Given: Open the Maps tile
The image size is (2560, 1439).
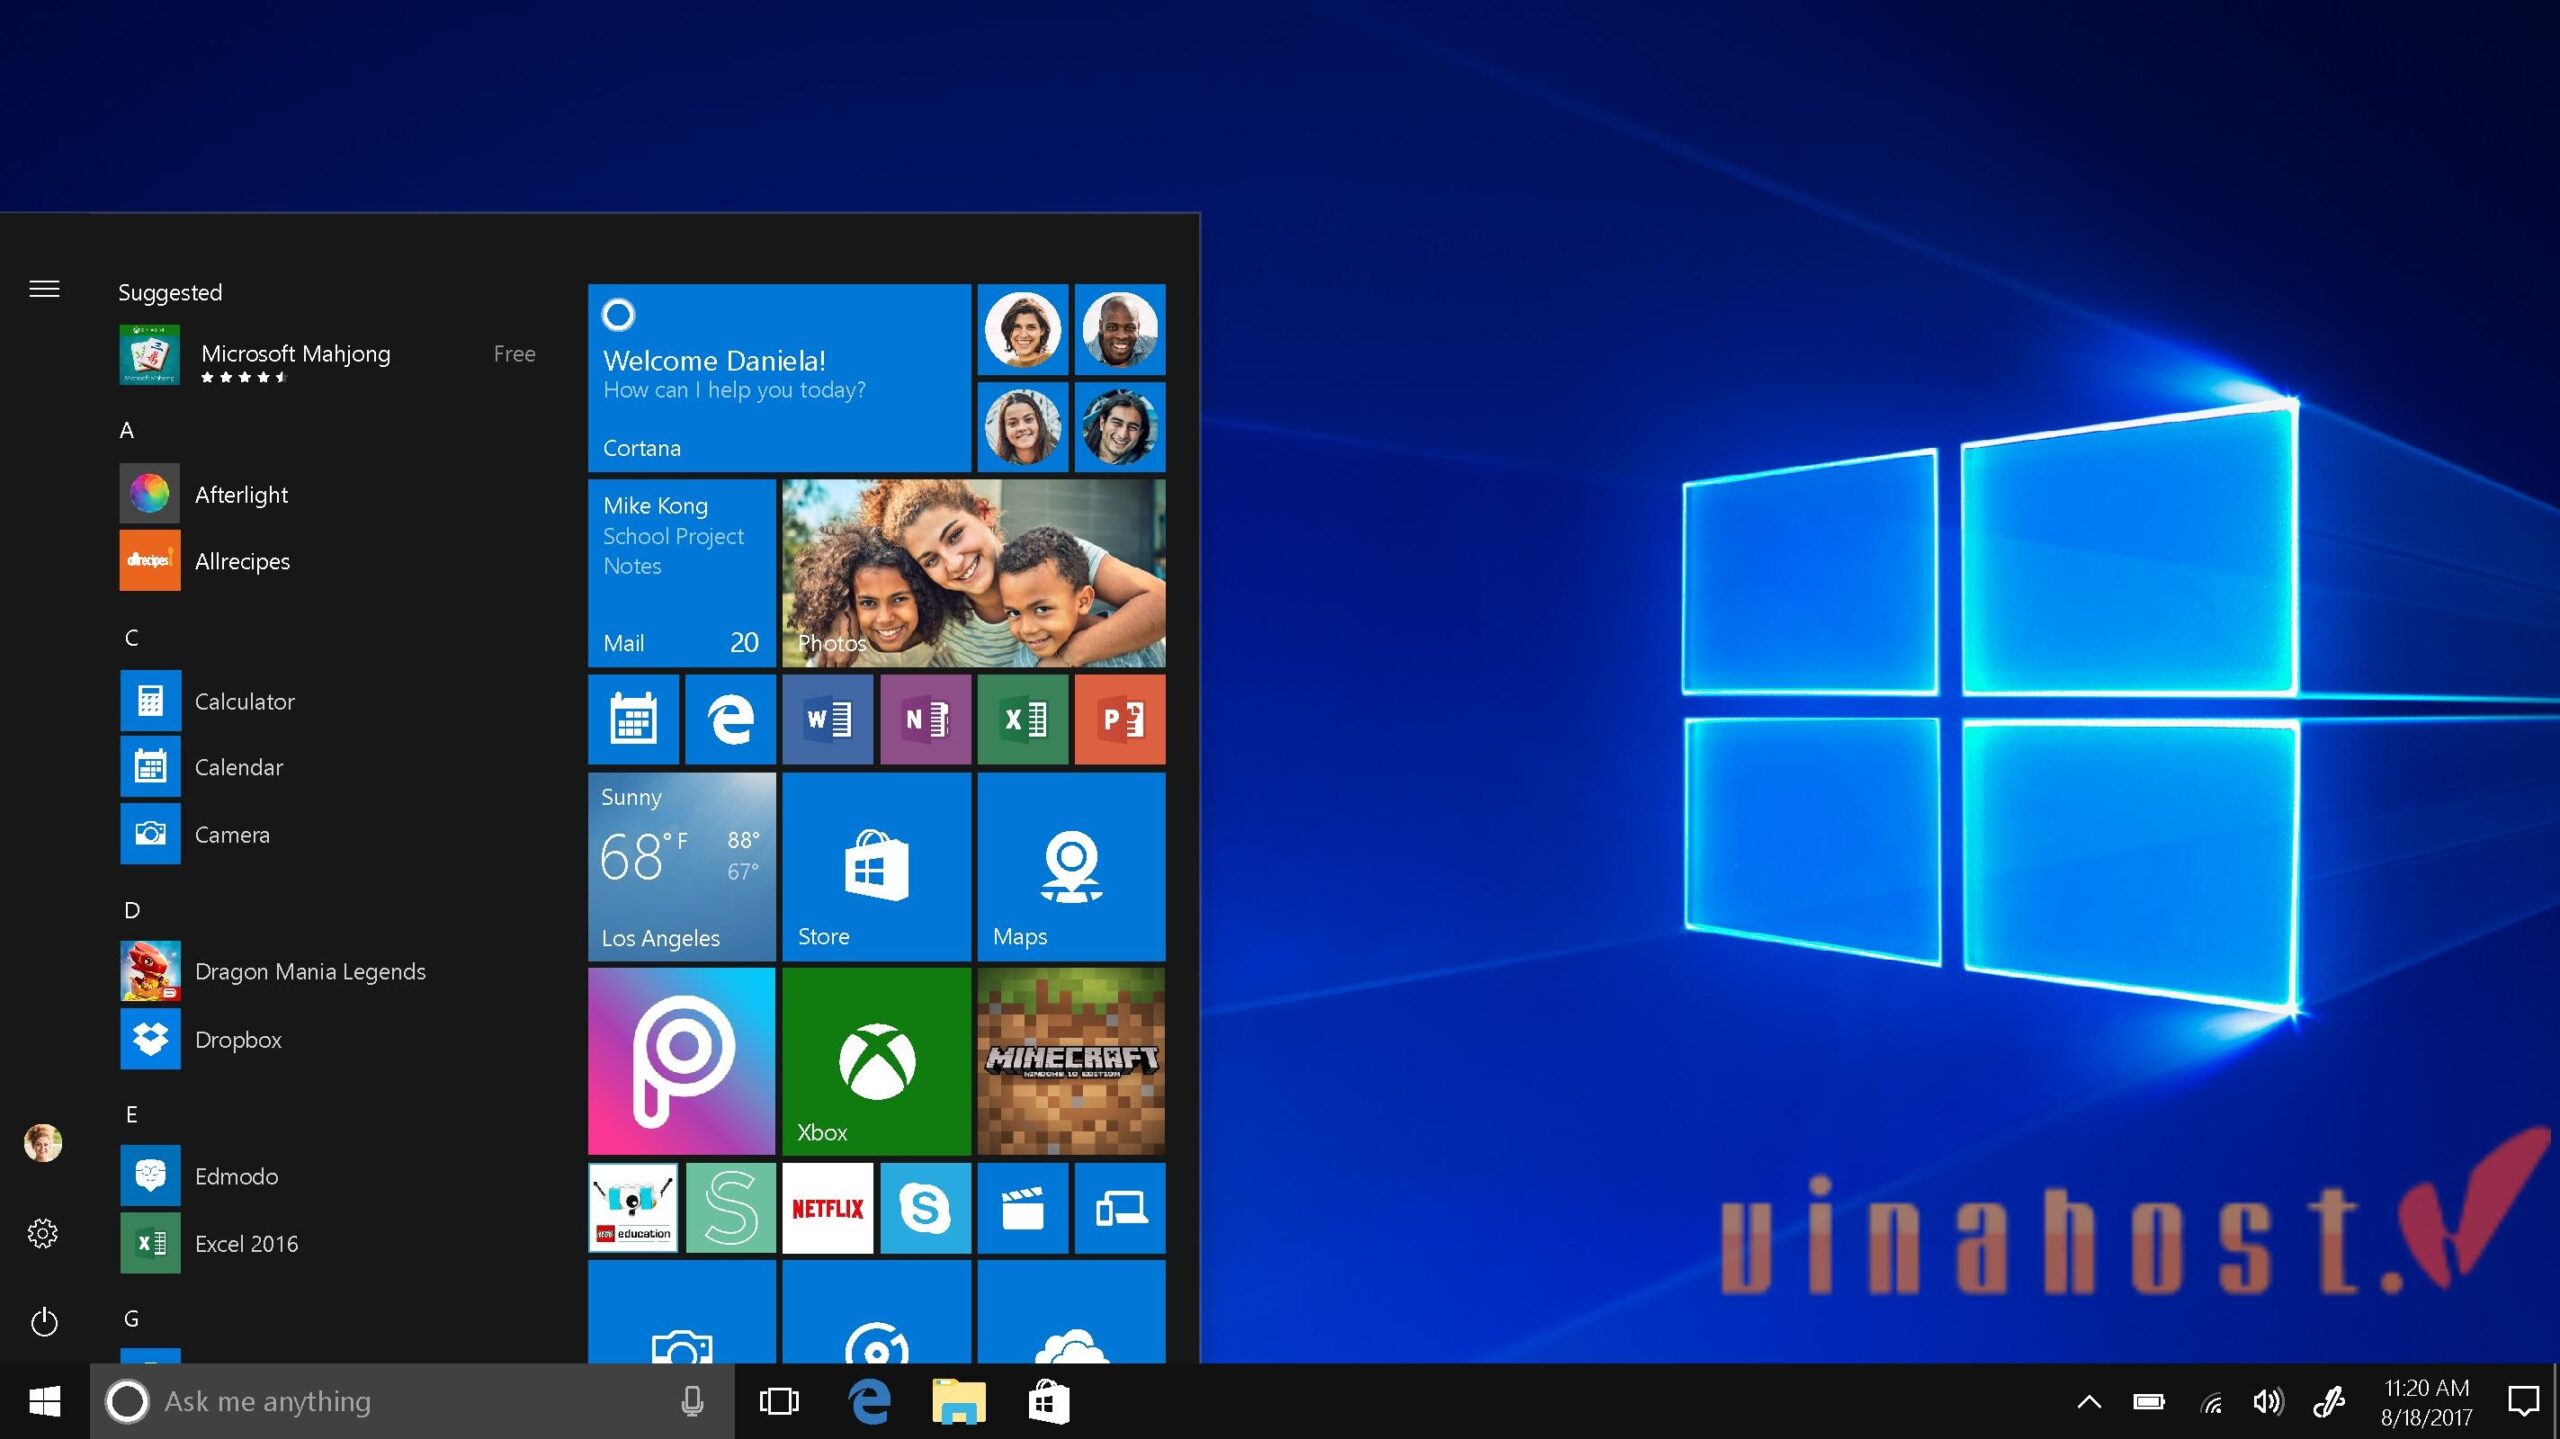Looking at the screenshot, I should point(1071,866).
